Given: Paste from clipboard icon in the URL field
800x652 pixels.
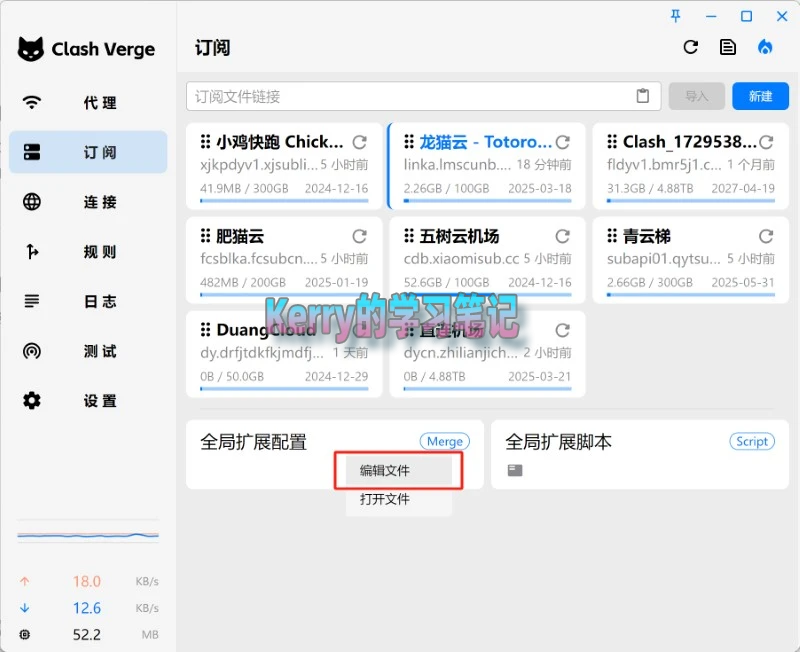Looking at the screenshot, I should [x=643, y=96].
